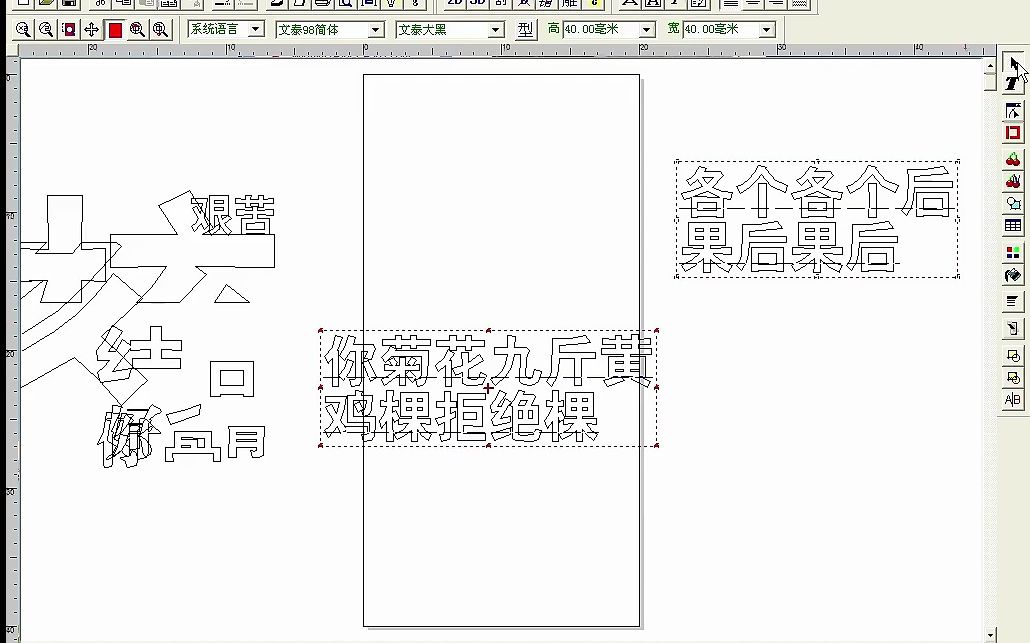This screenshot has width=1030, height=643.
Task: Click the text alignment button in right toolbar
Action: 1014,300
